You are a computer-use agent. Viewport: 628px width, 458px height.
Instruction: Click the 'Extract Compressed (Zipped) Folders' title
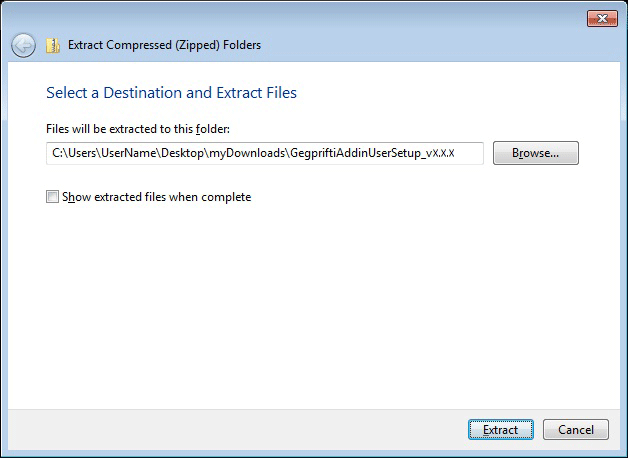click(x=164, y=45)
